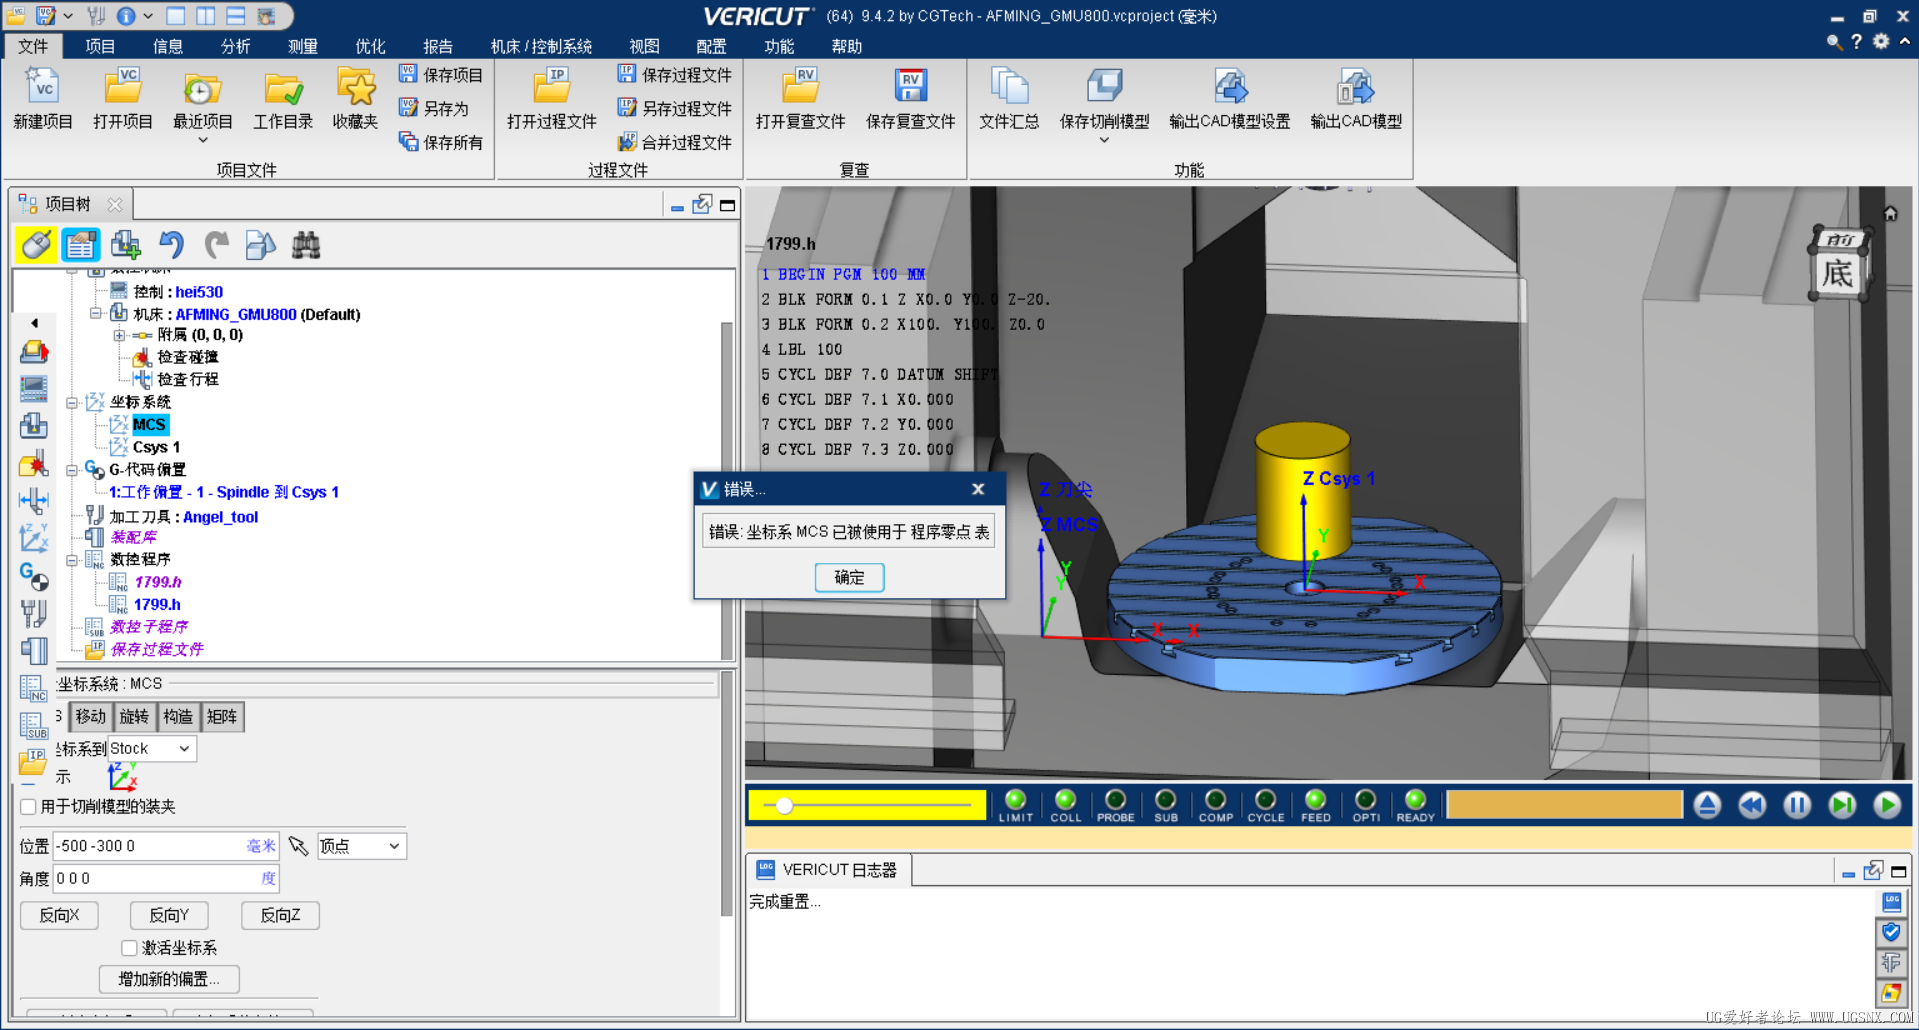Click the yellow progress bar
This screenshot has height=1030, width=1919.
point(1564,805)
